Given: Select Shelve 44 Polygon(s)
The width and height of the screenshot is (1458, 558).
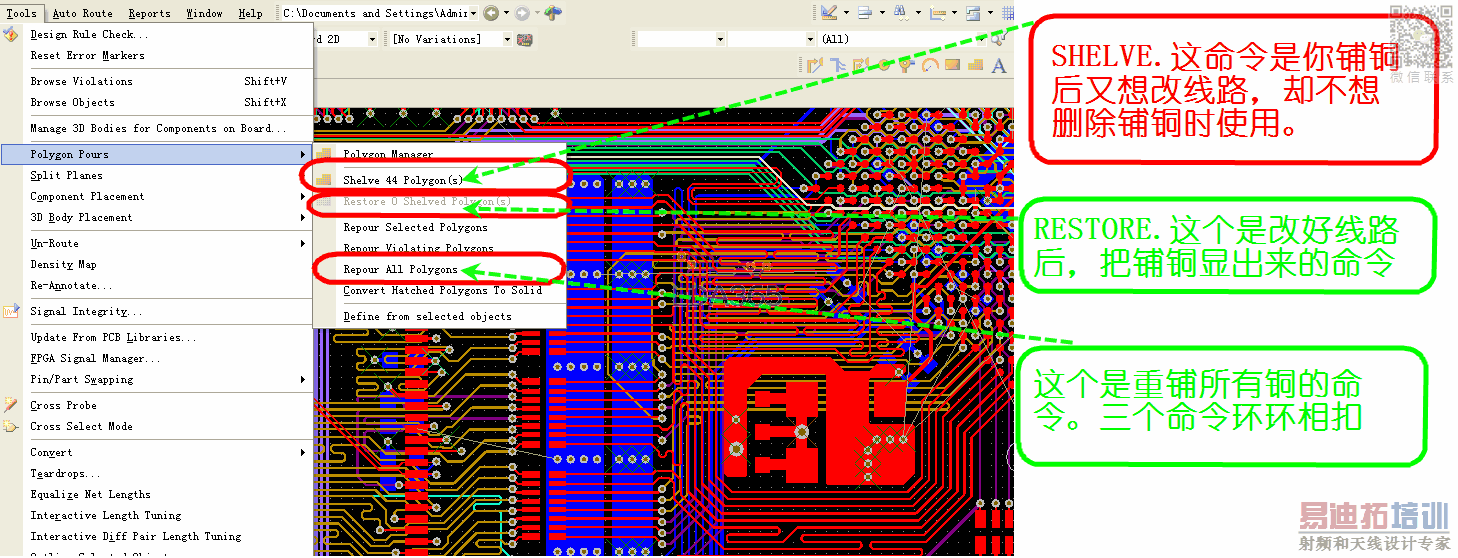Looking at the screenshot, I should tap(403, 181).
